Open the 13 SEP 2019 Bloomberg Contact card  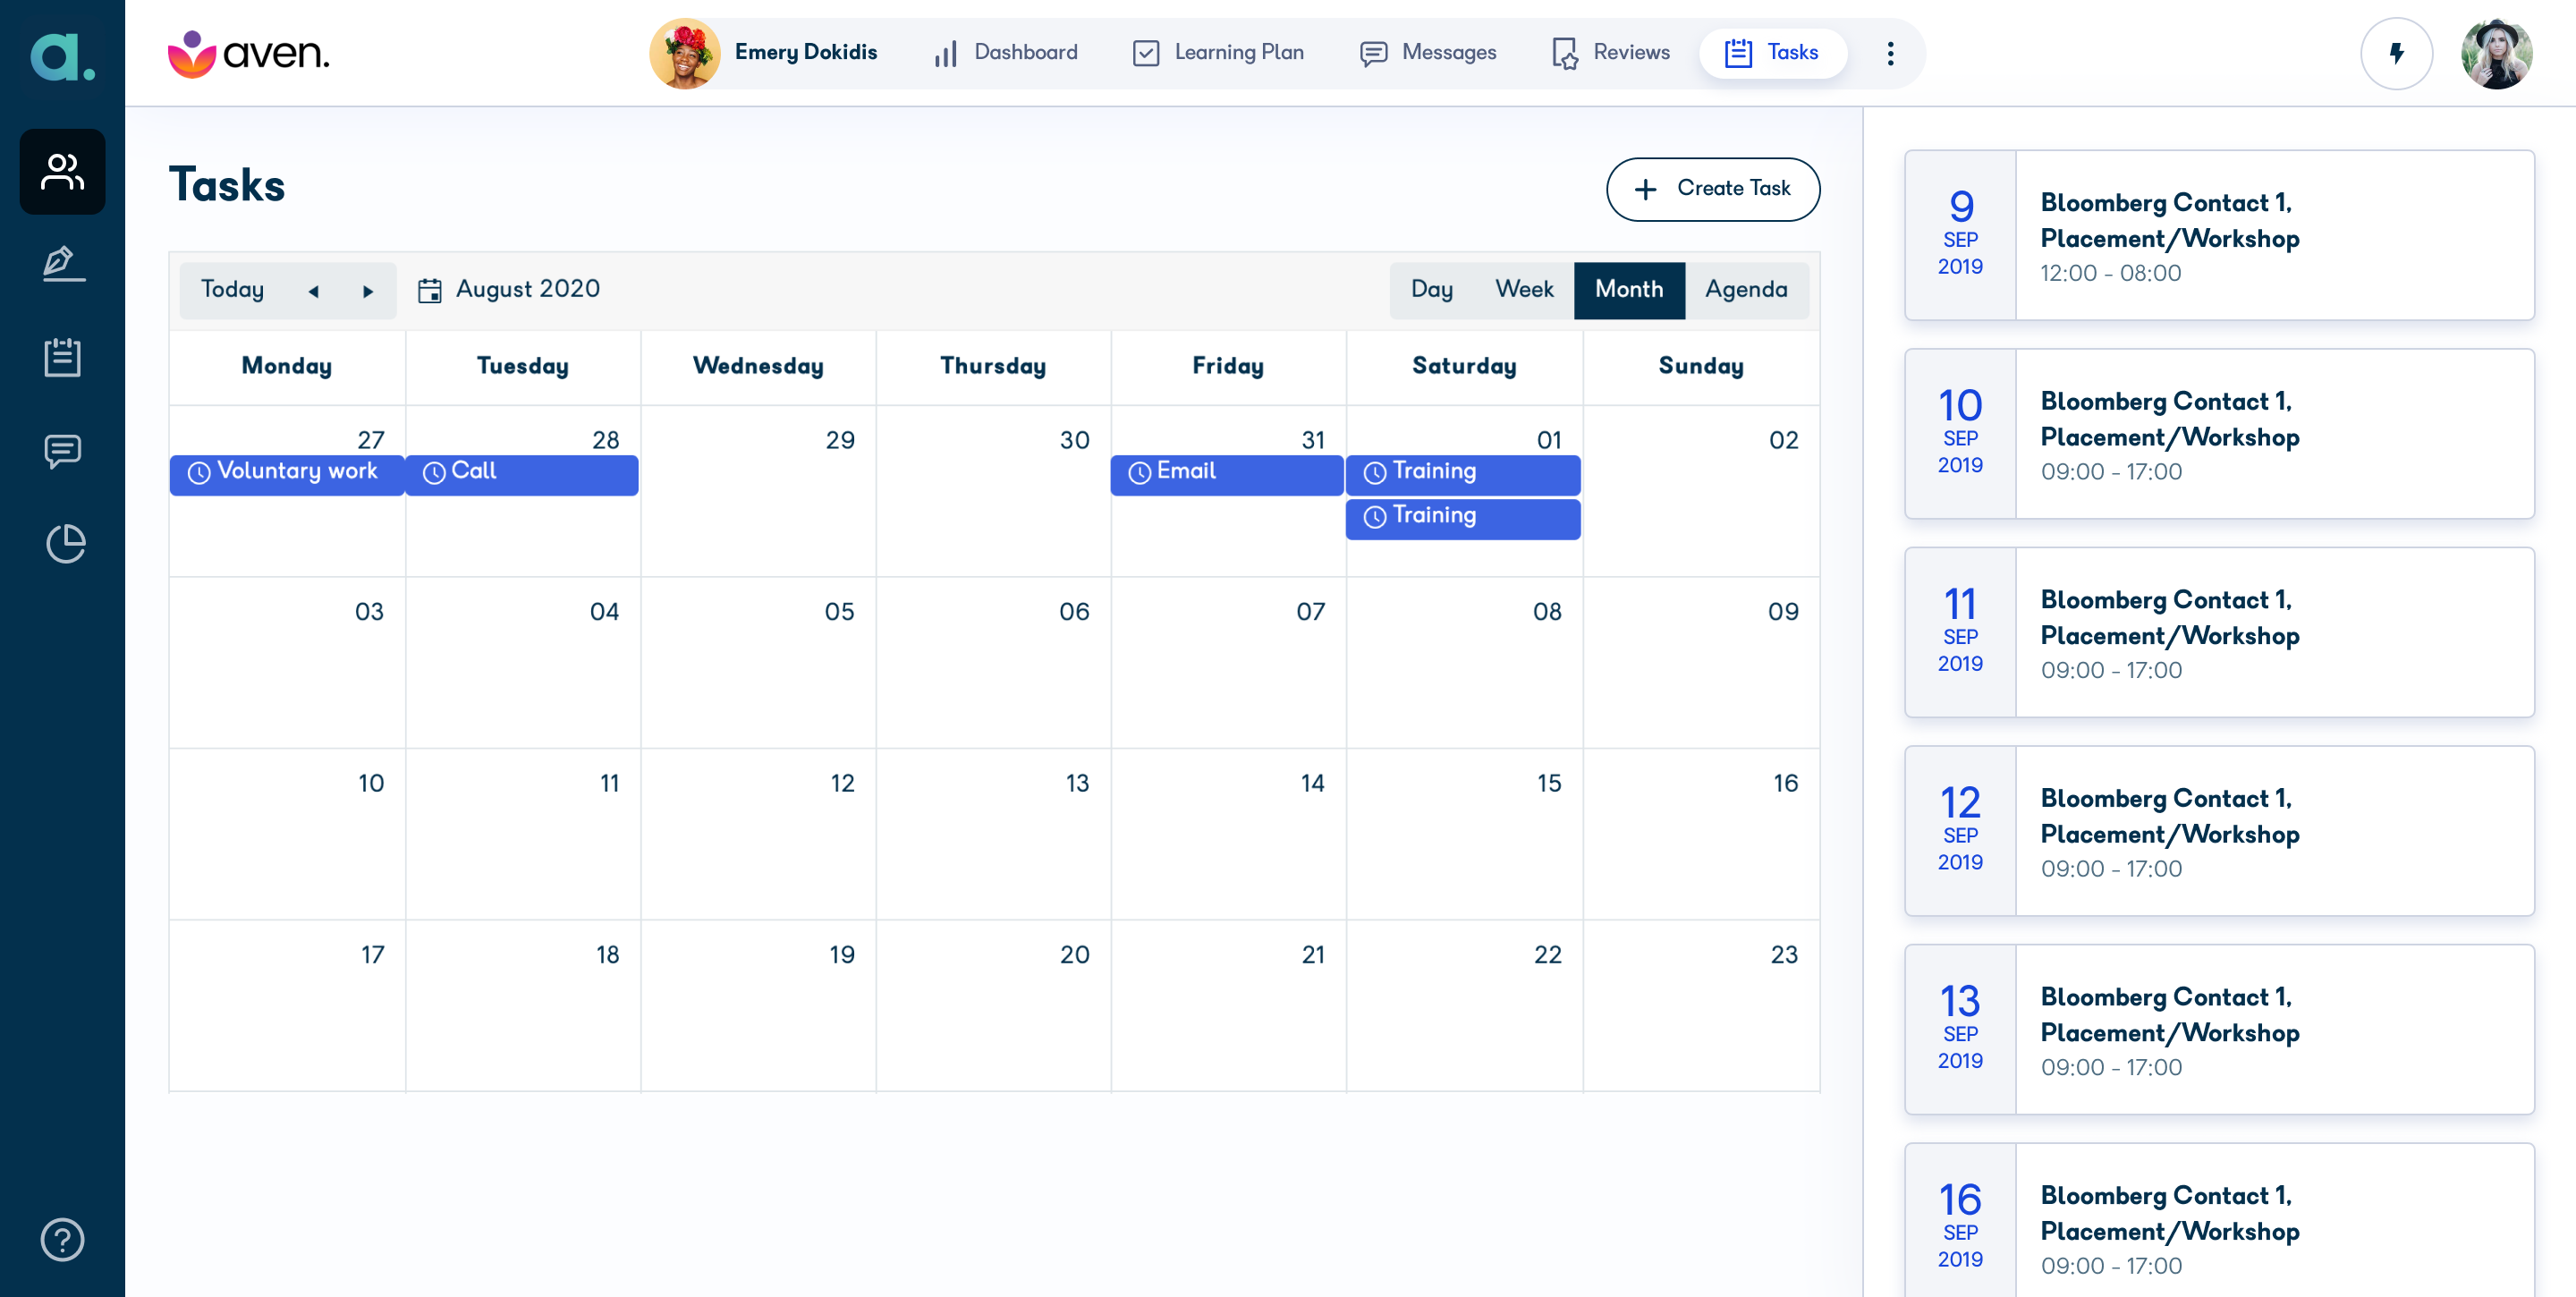coord(2219,1029)
